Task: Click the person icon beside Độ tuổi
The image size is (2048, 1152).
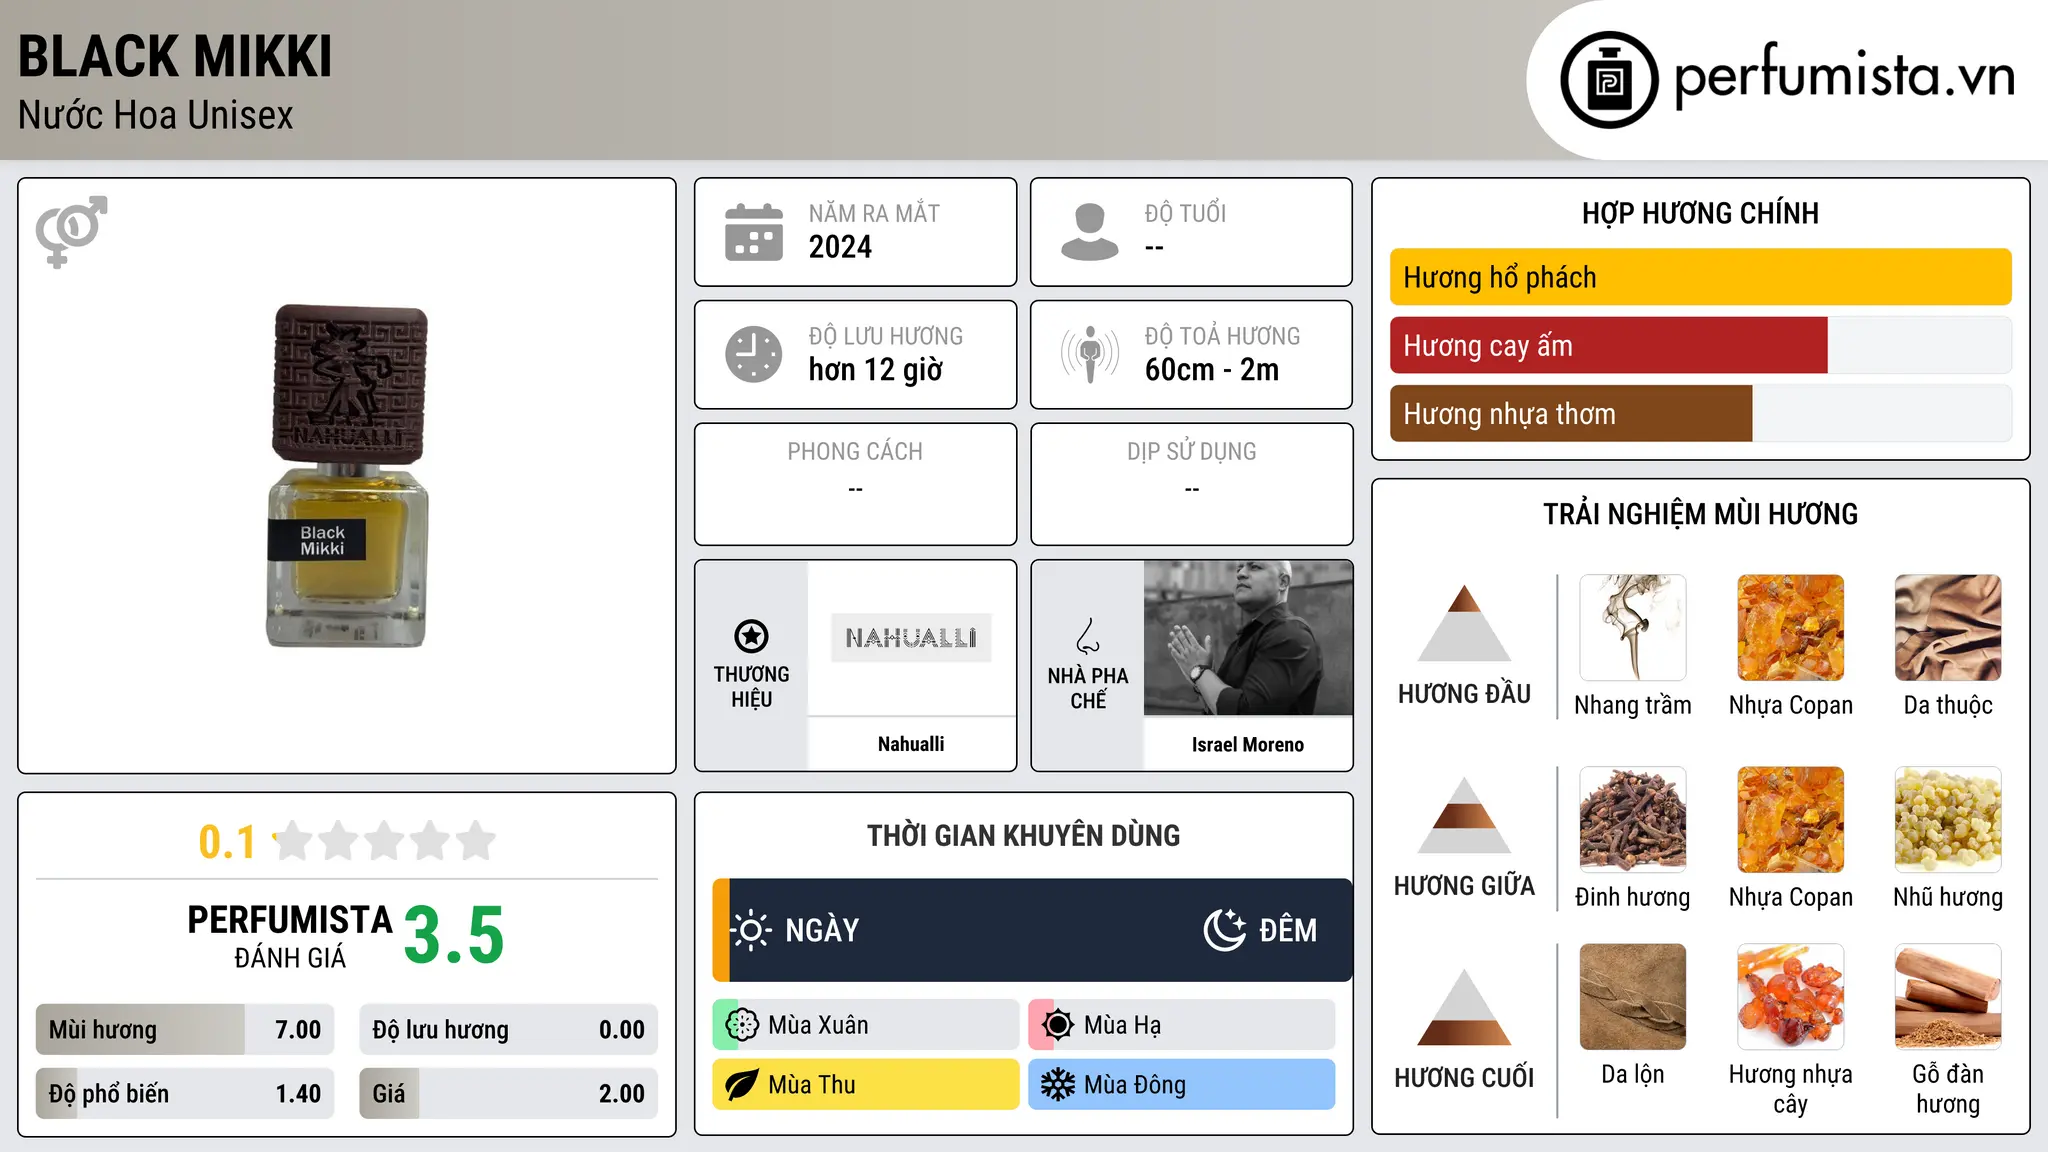Action: click(1090, 232)
